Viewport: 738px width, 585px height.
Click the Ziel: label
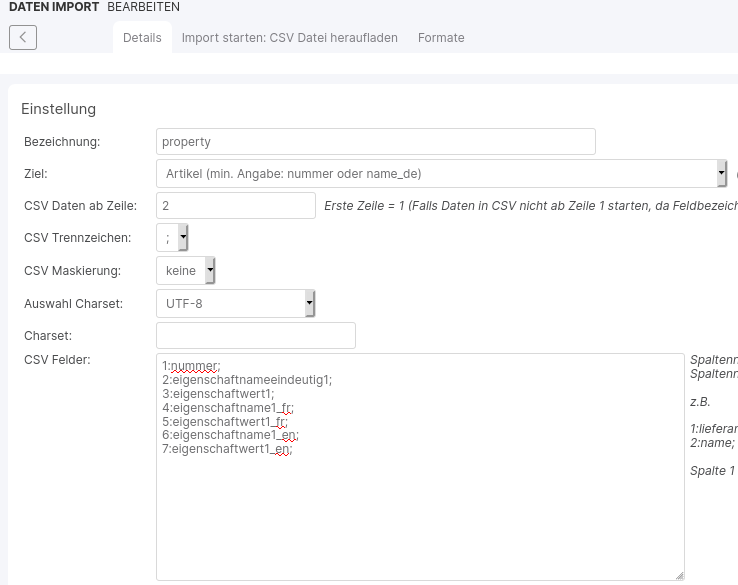(36, 174)
